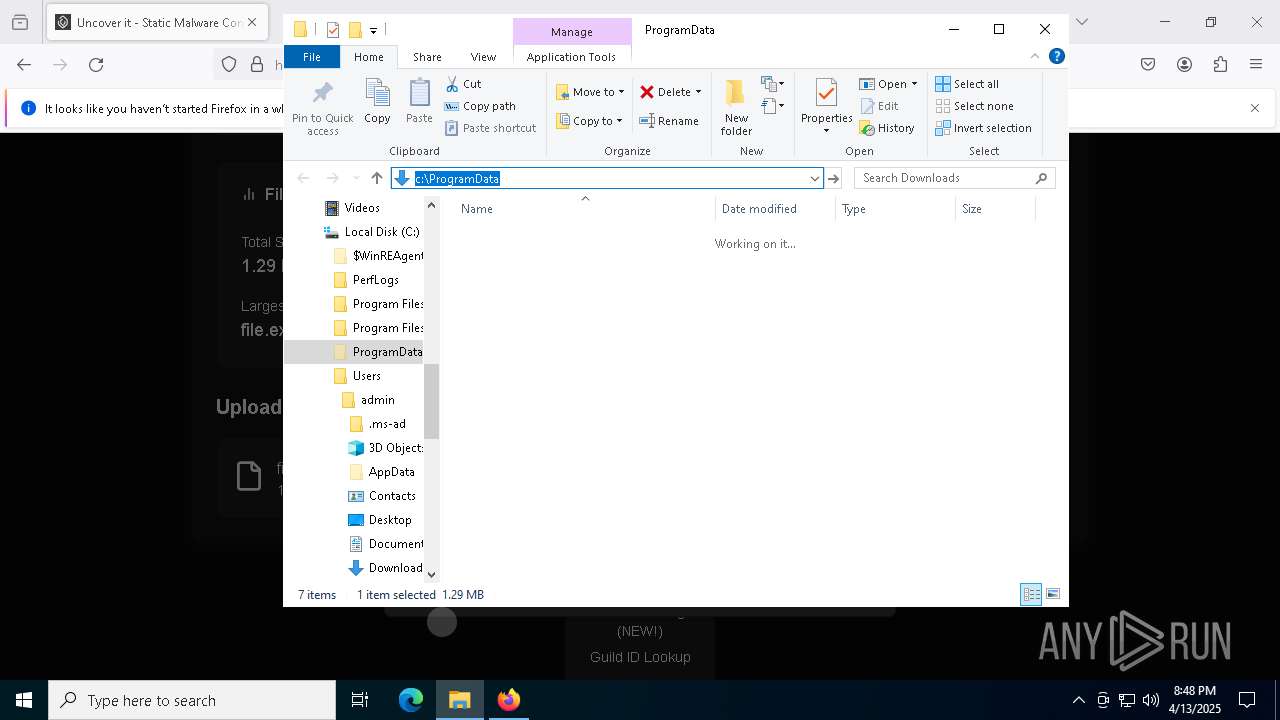Click the Paste ribbon button
1280x720 pixels.
(x=419, y=102)
